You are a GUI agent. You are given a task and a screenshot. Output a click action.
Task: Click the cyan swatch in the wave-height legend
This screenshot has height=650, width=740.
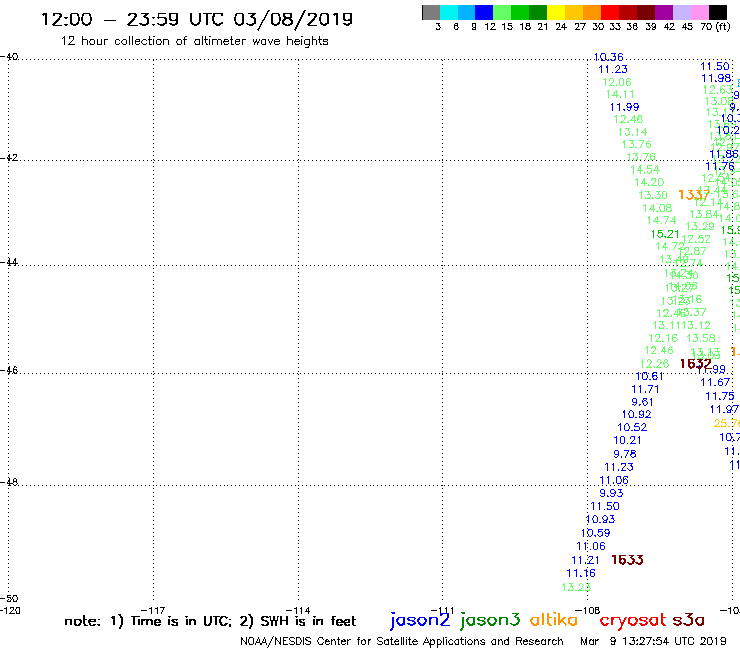[x=449, y=12]
